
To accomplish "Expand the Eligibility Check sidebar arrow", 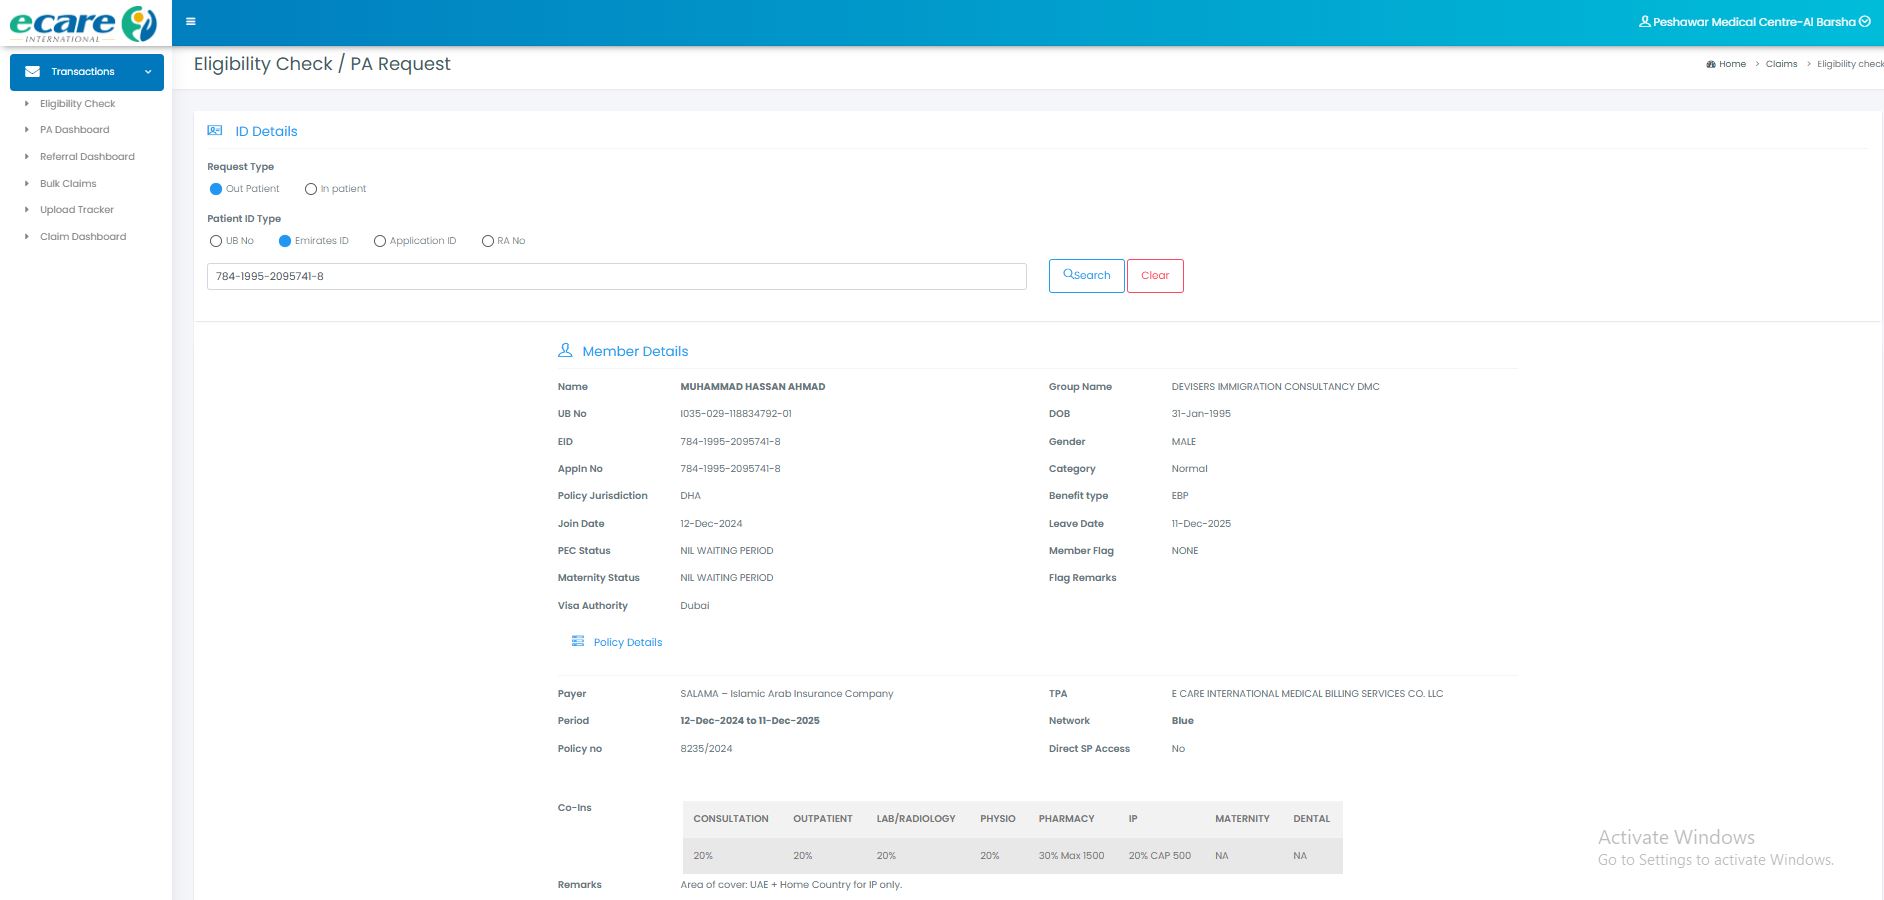I will point(27,104).
